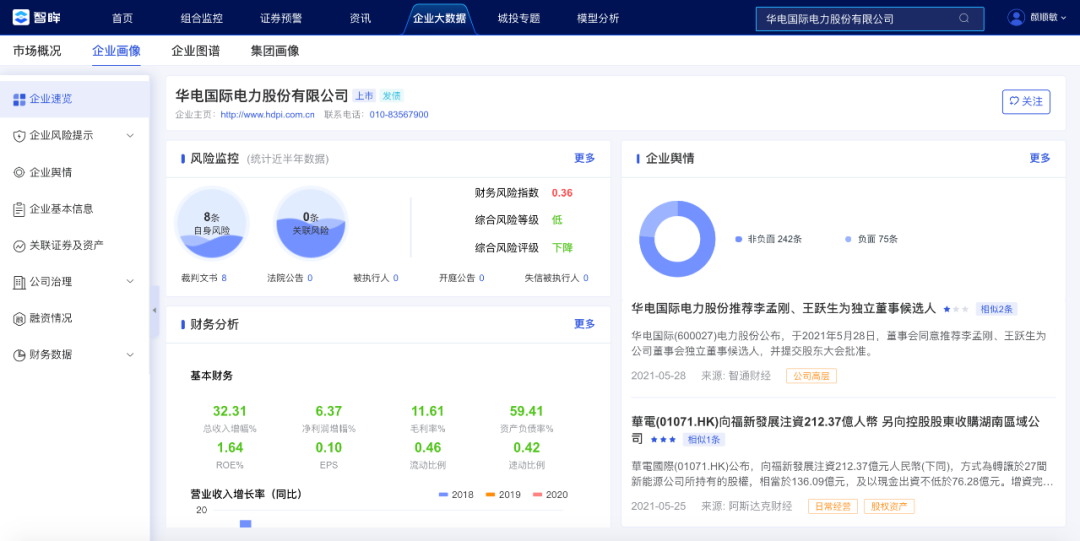
Task: Click the 关注 follow button
Action: [1026, 101]
